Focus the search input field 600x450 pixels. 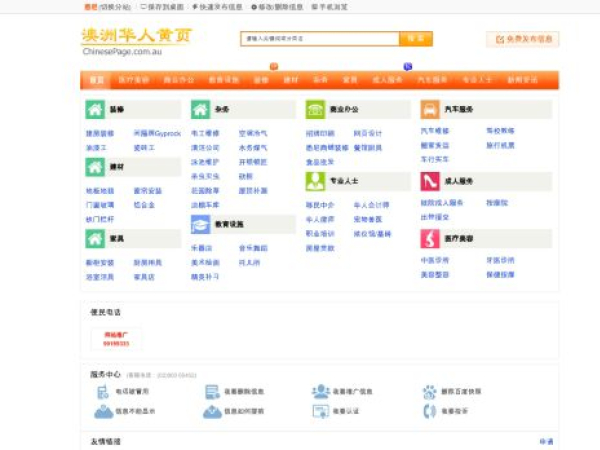(x=318, y=39)
